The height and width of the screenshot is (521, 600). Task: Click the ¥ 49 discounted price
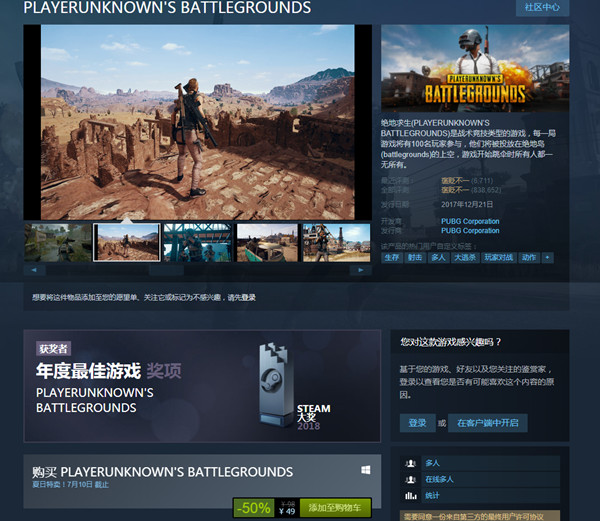tap(287, 511)
